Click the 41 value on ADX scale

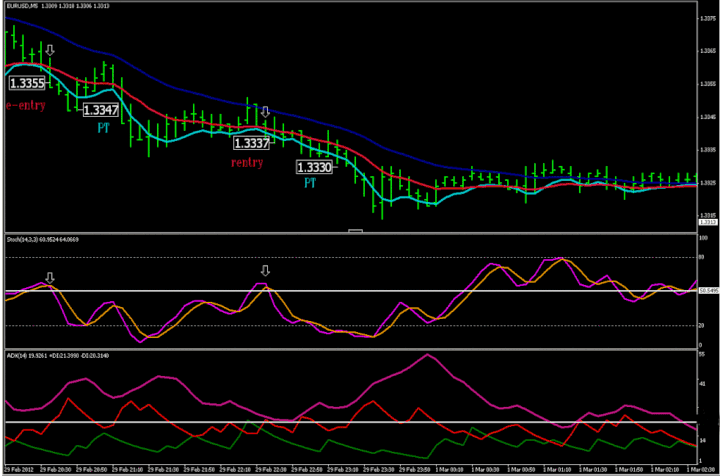[702, 383]
